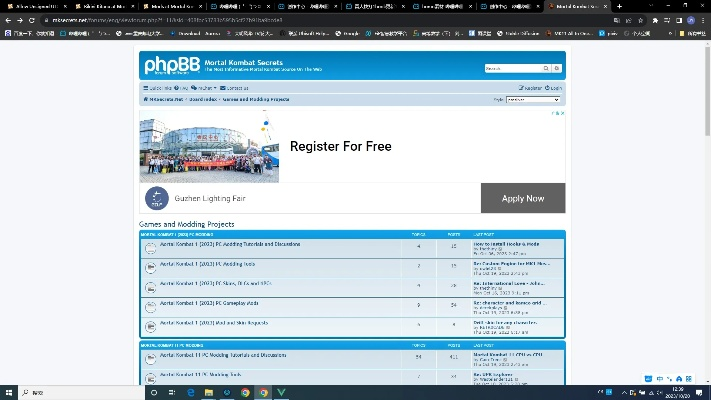Click the ad info icon on the banner
Image resolution: width=711 pixels, height=400 pixels.
click(559, 113)
